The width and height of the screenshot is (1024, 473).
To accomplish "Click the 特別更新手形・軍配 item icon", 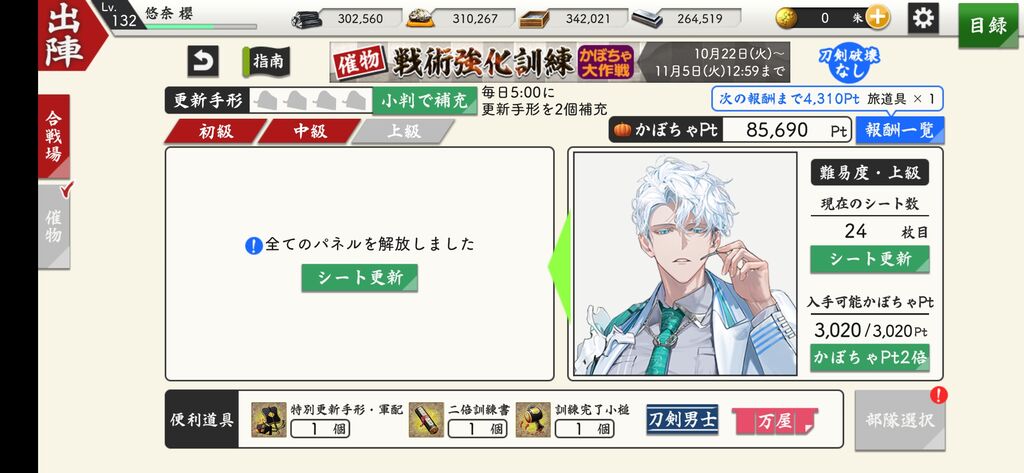I will coord(269,419).
